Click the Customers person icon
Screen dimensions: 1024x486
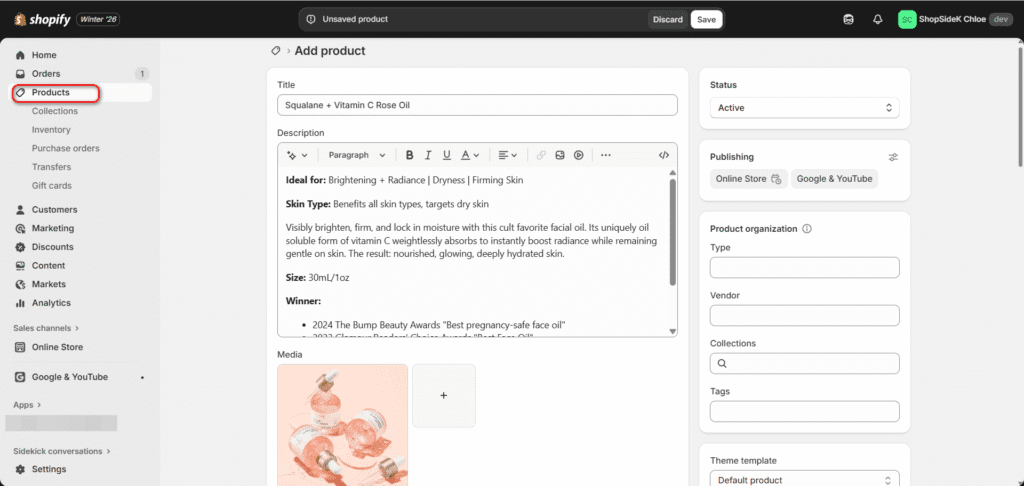[x=20, y=210]
